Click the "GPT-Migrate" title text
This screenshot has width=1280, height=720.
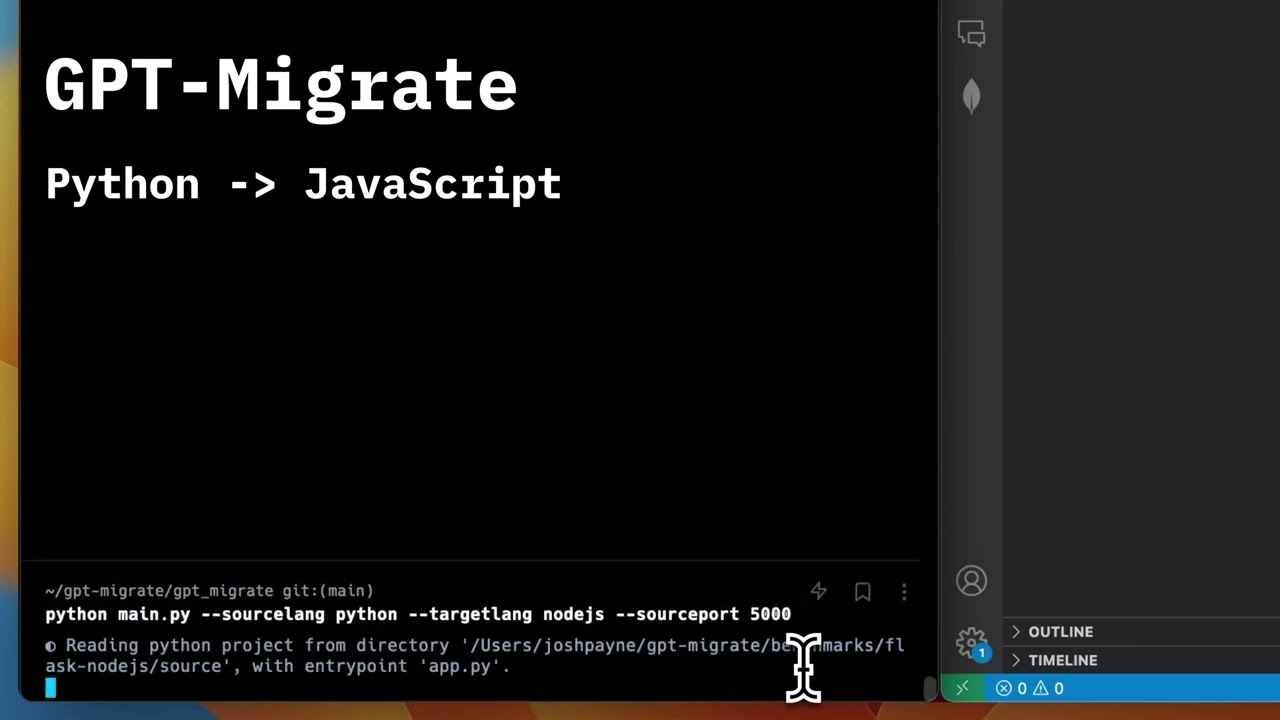281,87
